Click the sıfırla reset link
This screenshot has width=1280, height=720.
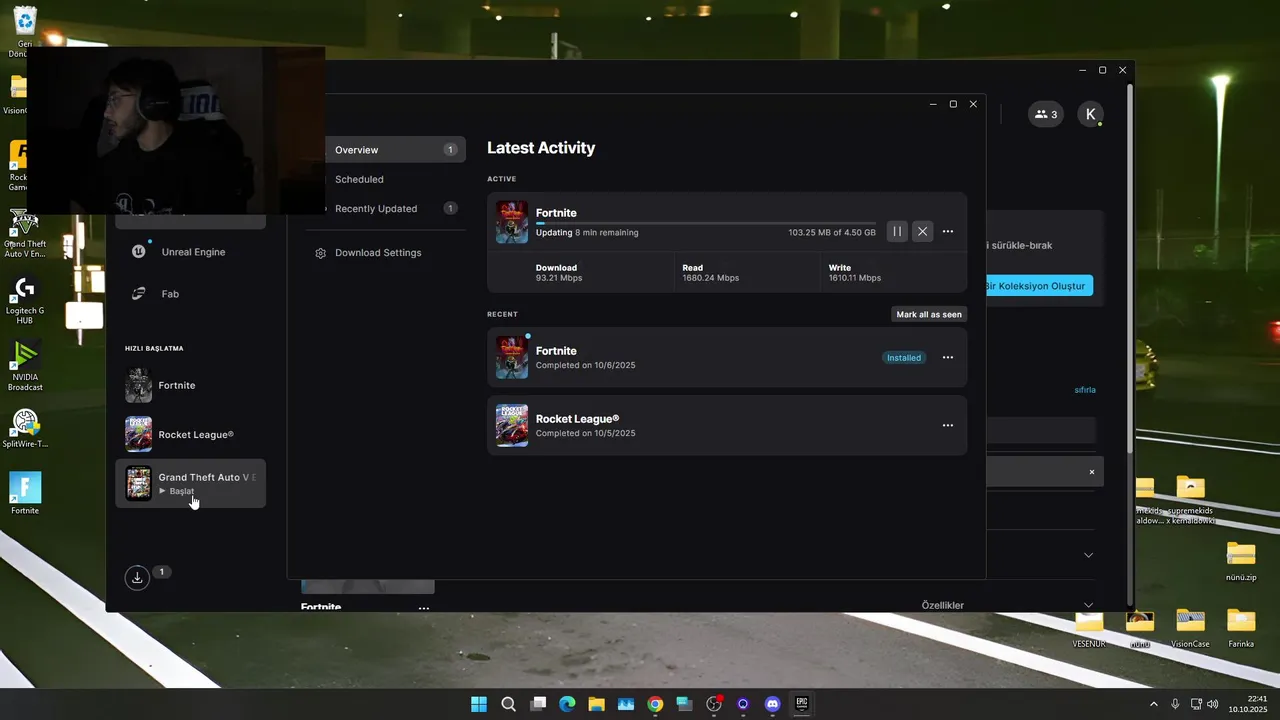click(1085, 389)
